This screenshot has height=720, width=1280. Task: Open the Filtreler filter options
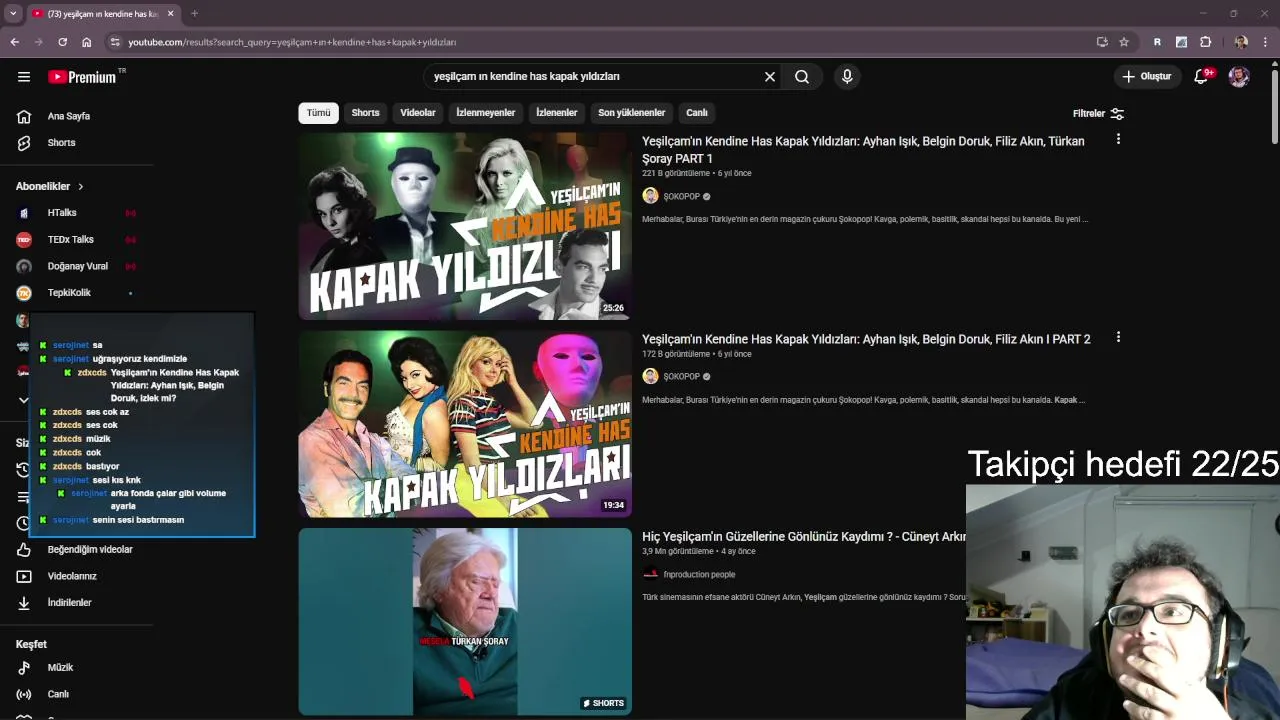[x=1099, y=114]
